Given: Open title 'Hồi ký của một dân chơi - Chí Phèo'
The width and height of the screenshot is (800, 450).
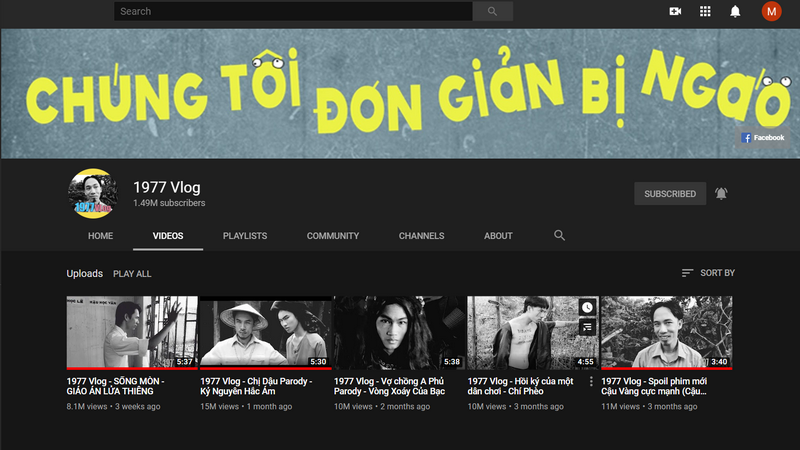Looking at the screenshot, I should point(520,386).
